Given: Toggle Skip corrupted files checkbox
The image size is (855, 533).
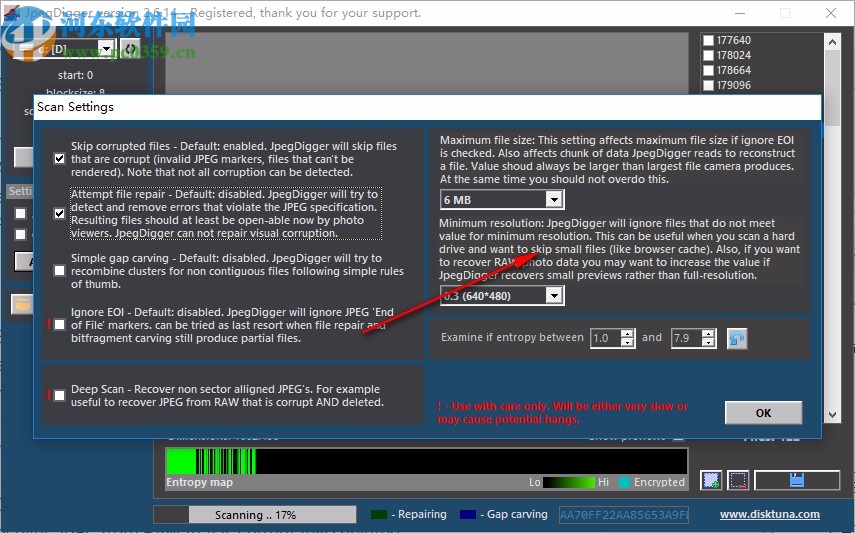Looking at the screenshot, I should coord(59,159).
